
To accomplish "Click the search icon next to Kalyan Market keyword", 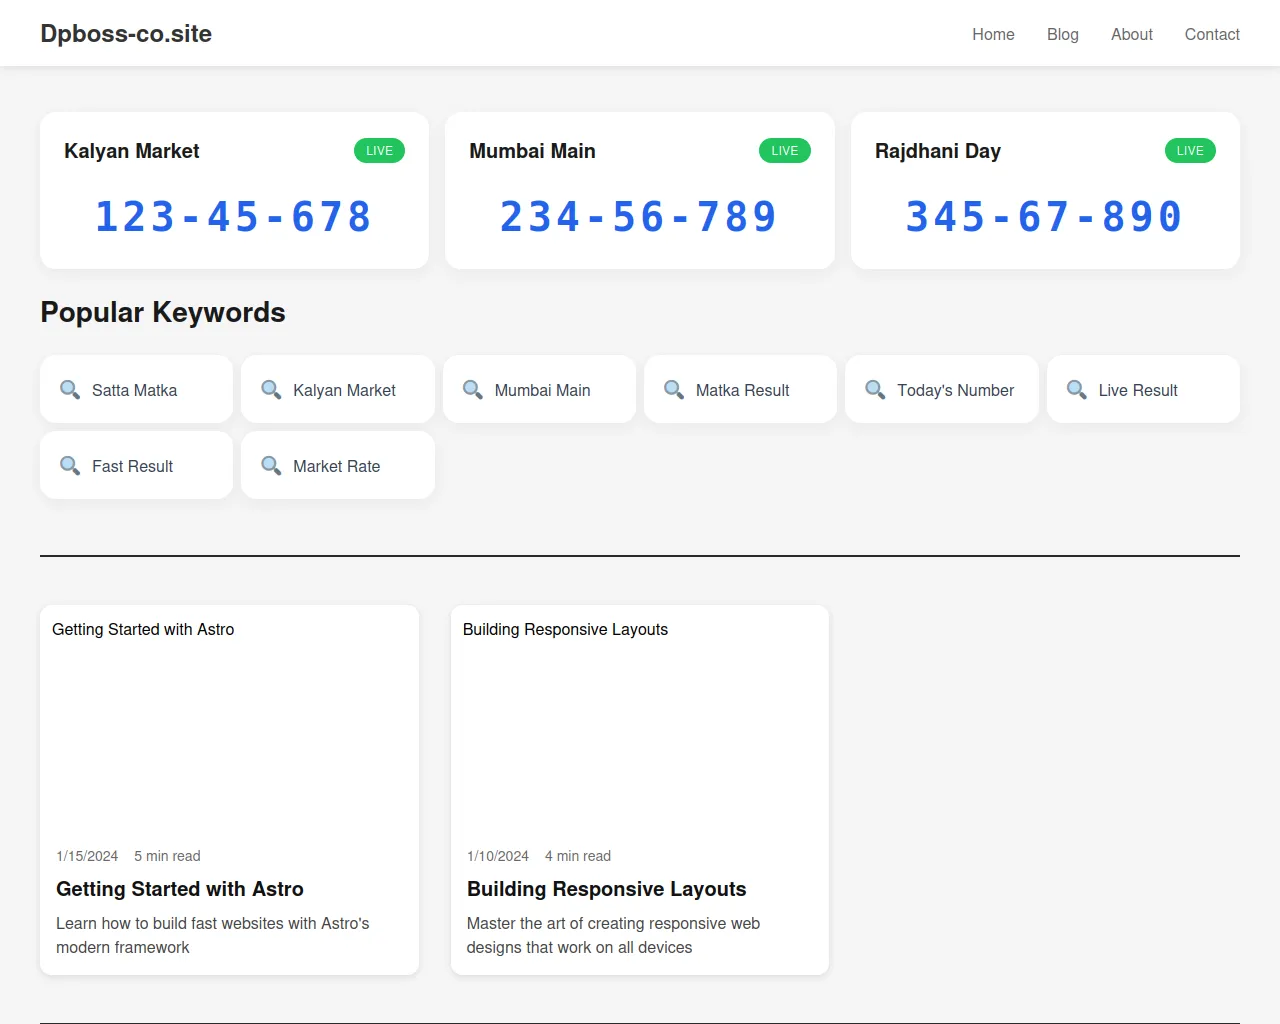I will [x=271, y=389].
